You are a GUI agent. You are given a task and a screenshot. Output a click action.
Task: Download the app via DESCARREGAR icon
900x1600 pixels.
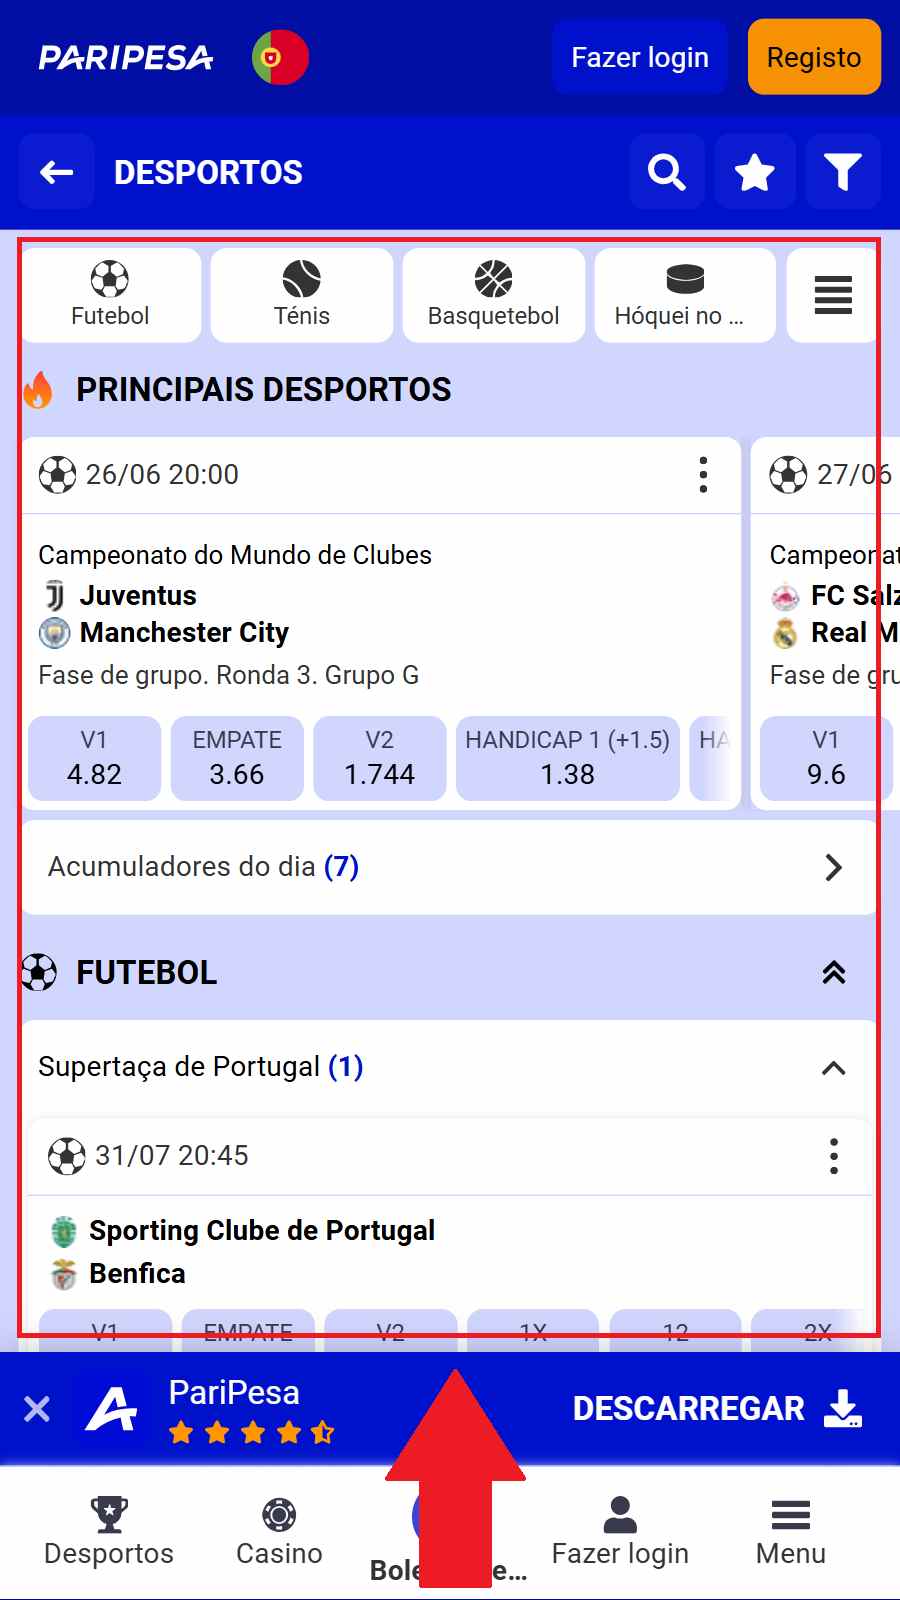tap(842, 1408)
